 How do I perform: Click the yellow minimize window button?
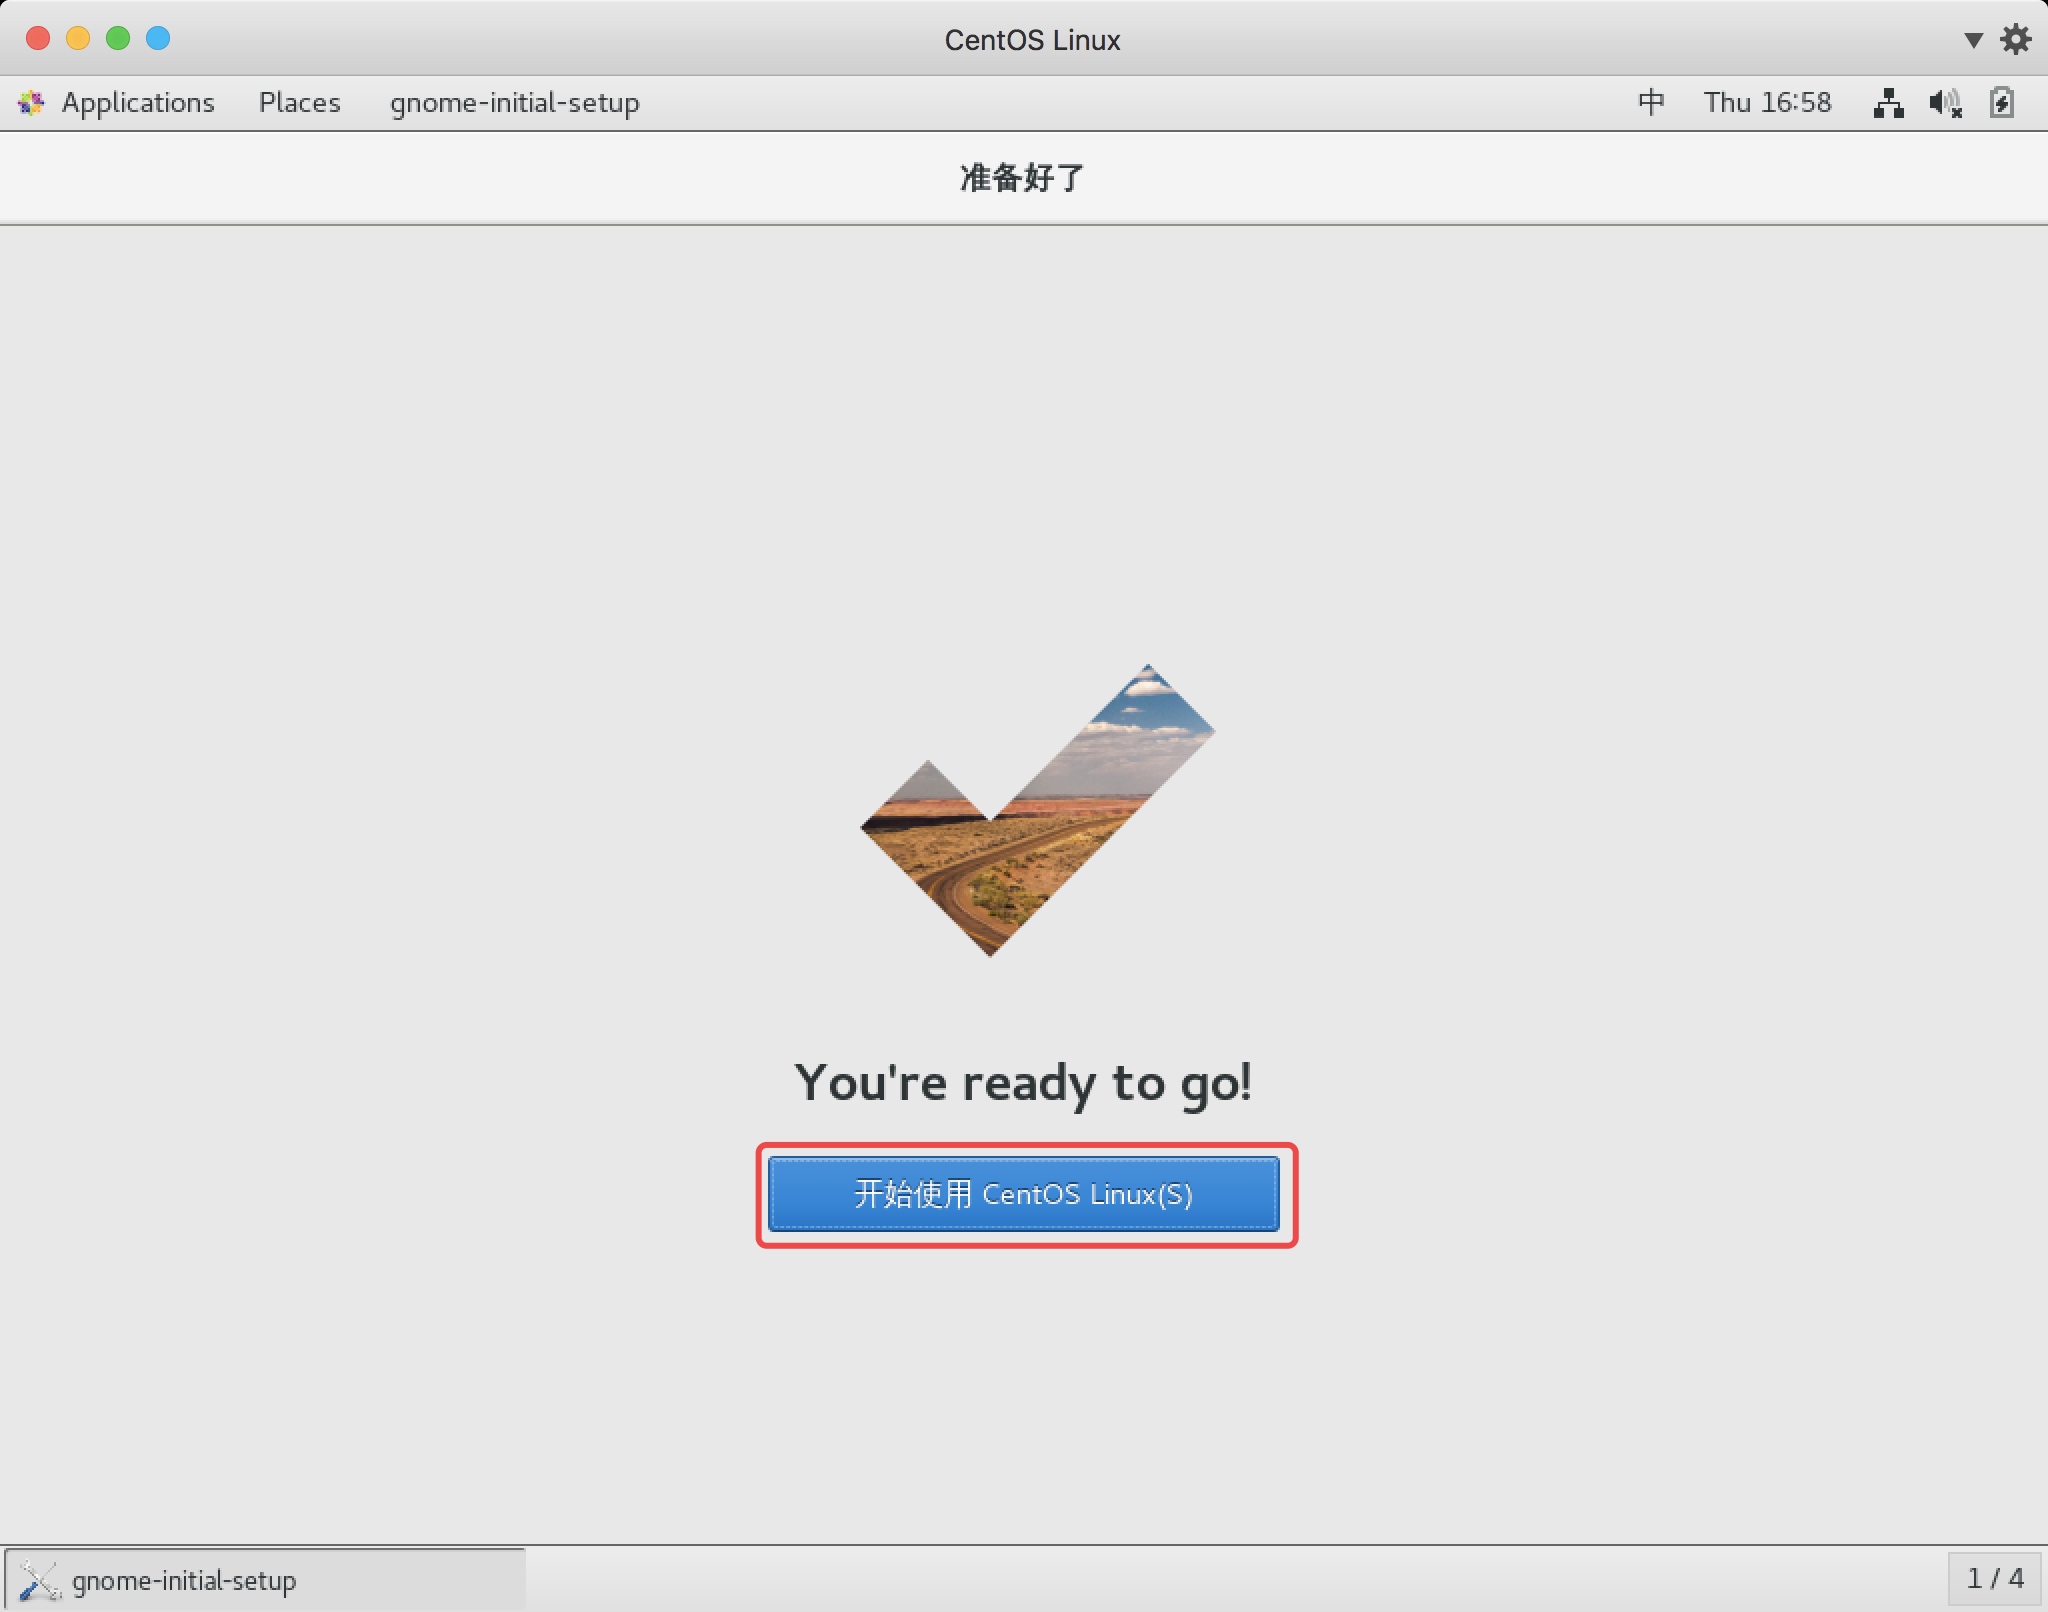click(78, 38)
